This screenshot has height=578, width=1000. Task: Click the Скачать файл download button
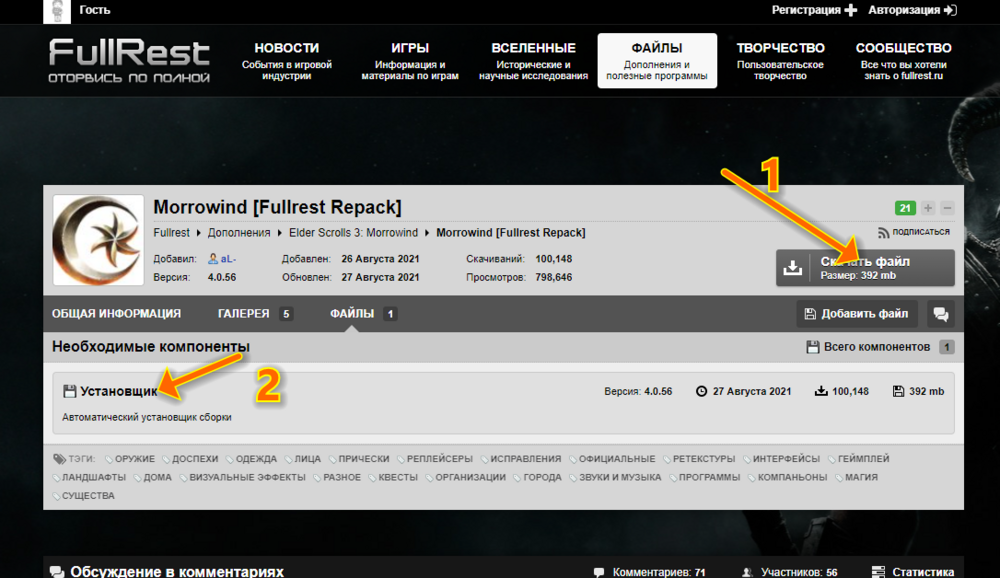click(865, 267)
